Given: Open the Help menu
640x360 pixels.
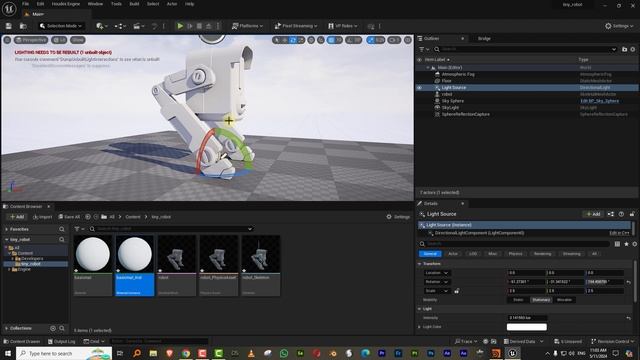Looking at the screenshot, I should click(x=189, y=4).
